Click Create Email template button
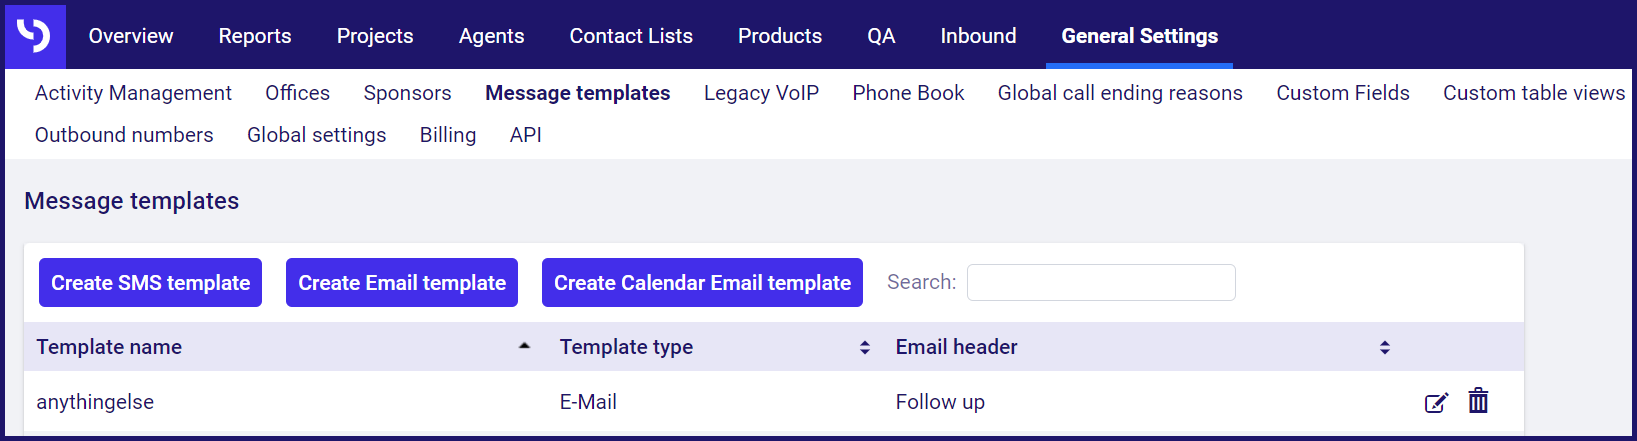Viewport: 1637px width, 441px height. click(402, 283)
